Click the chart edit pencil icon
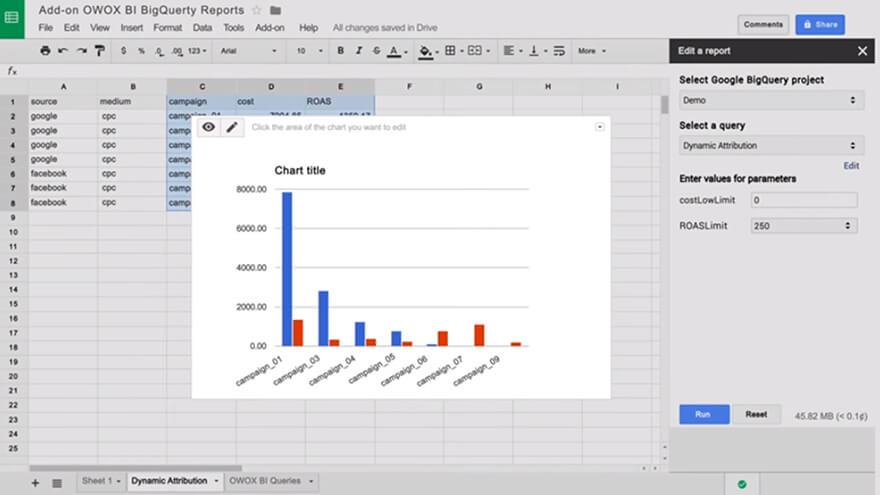This screenshot has height=495, width=880. (231, 127)
